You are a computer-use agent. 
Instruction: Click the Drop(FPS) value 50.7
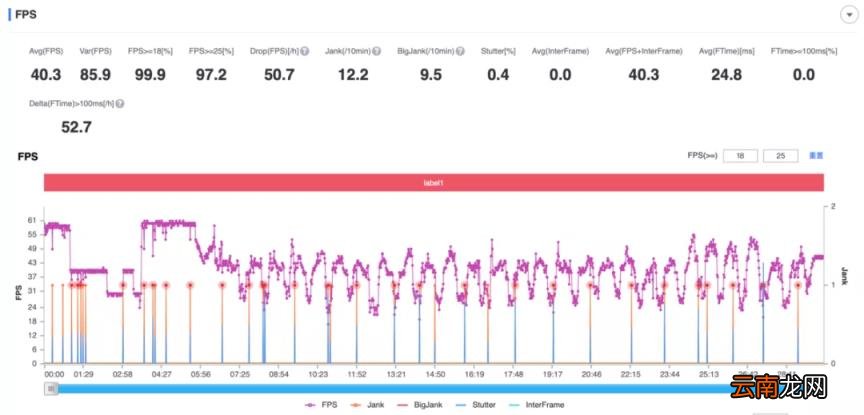(279, 75)
